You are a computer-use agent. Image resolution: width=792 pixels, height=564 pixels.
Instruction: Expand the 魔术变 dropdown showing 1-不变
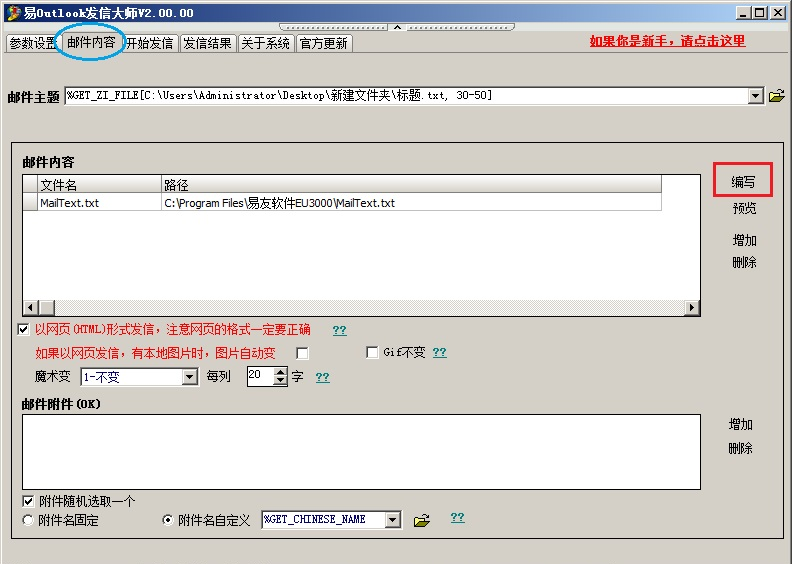pyautogui.click(x=190, y=377)
